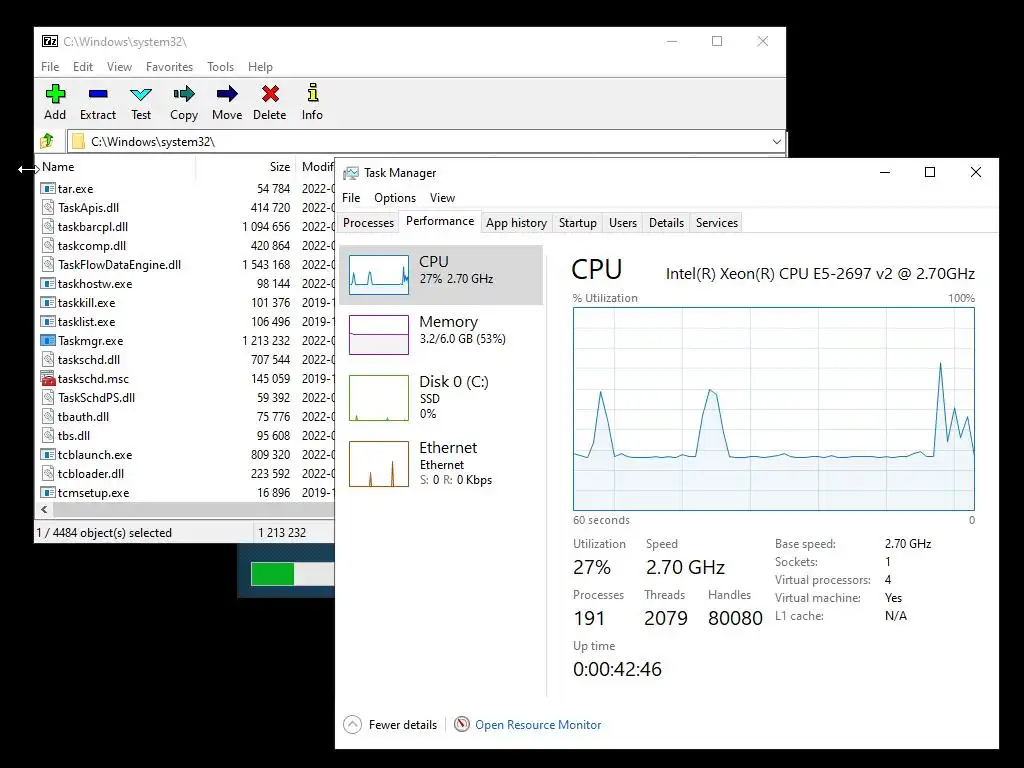Select the tbauth.dll row

coord(186,417)
